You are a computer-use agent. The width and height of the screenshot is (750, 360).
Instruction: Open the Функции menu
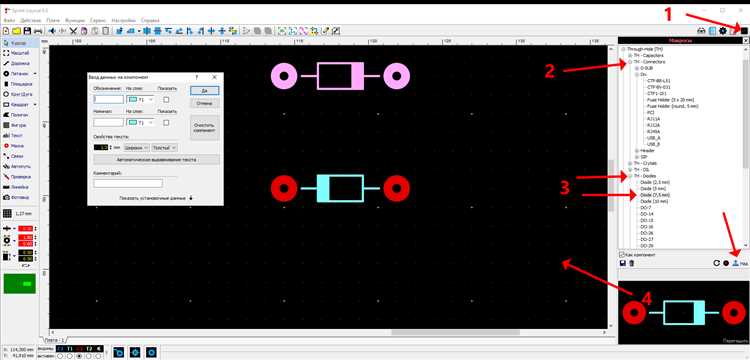point(75,21)
